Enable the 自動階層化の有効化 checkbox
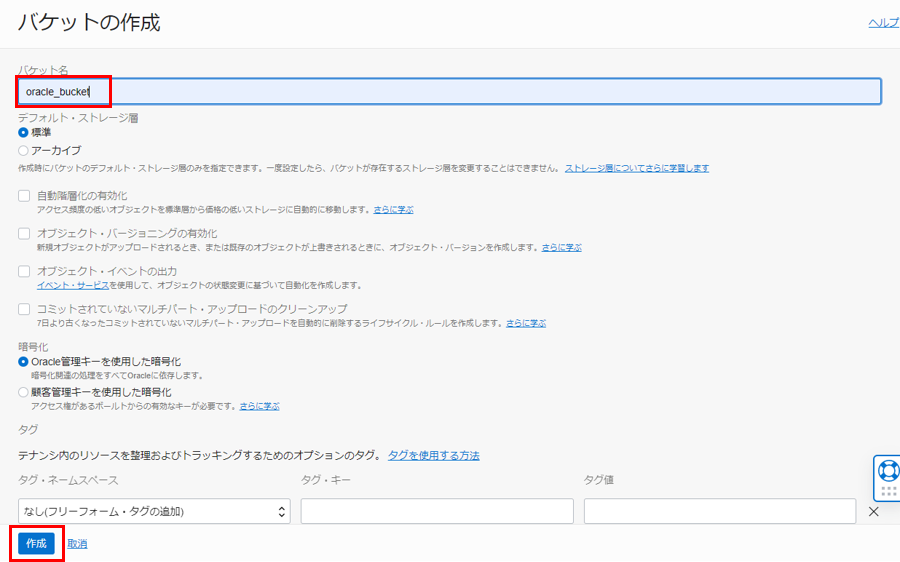Viewport: 900px width, 562px height. (24, 196)
